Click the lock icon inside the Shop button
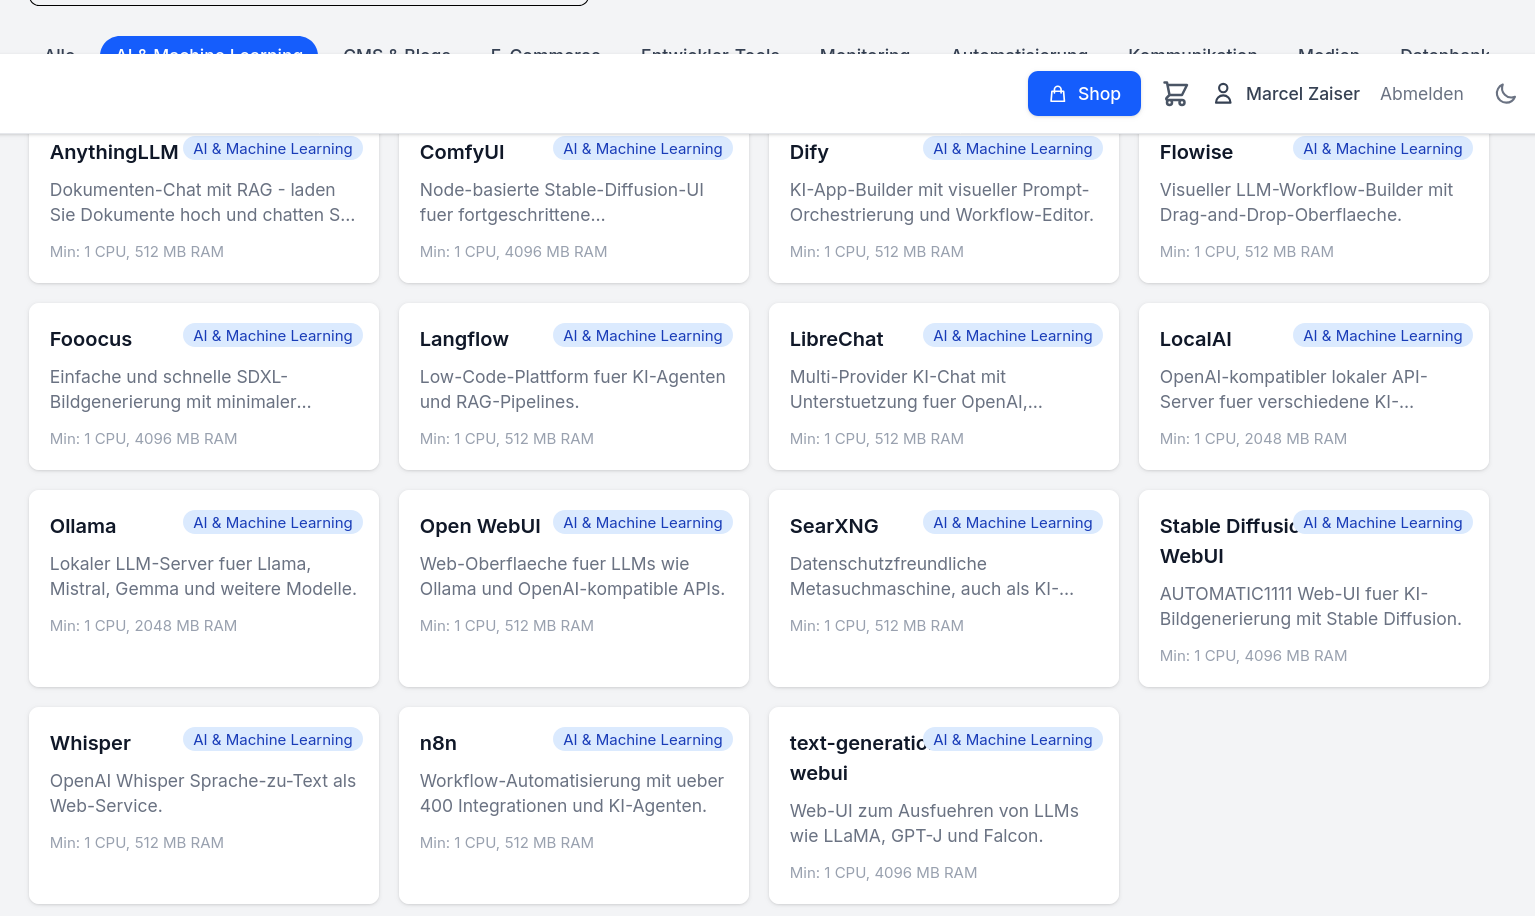This screenshot has width=1535, height=916. pos(1058,93)
